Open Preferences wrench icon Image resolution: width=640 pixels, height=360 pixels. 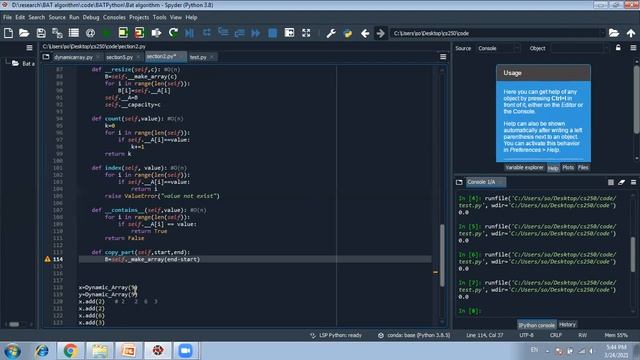click(x=331, y=33)
